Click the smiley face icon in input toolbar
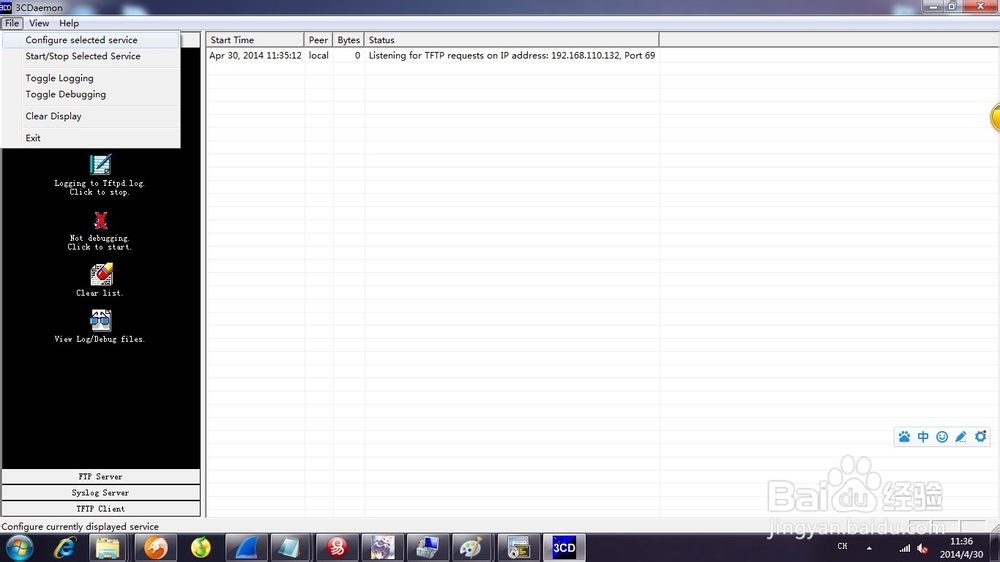This screenshot has width=1000, height=562. (942, 437)
